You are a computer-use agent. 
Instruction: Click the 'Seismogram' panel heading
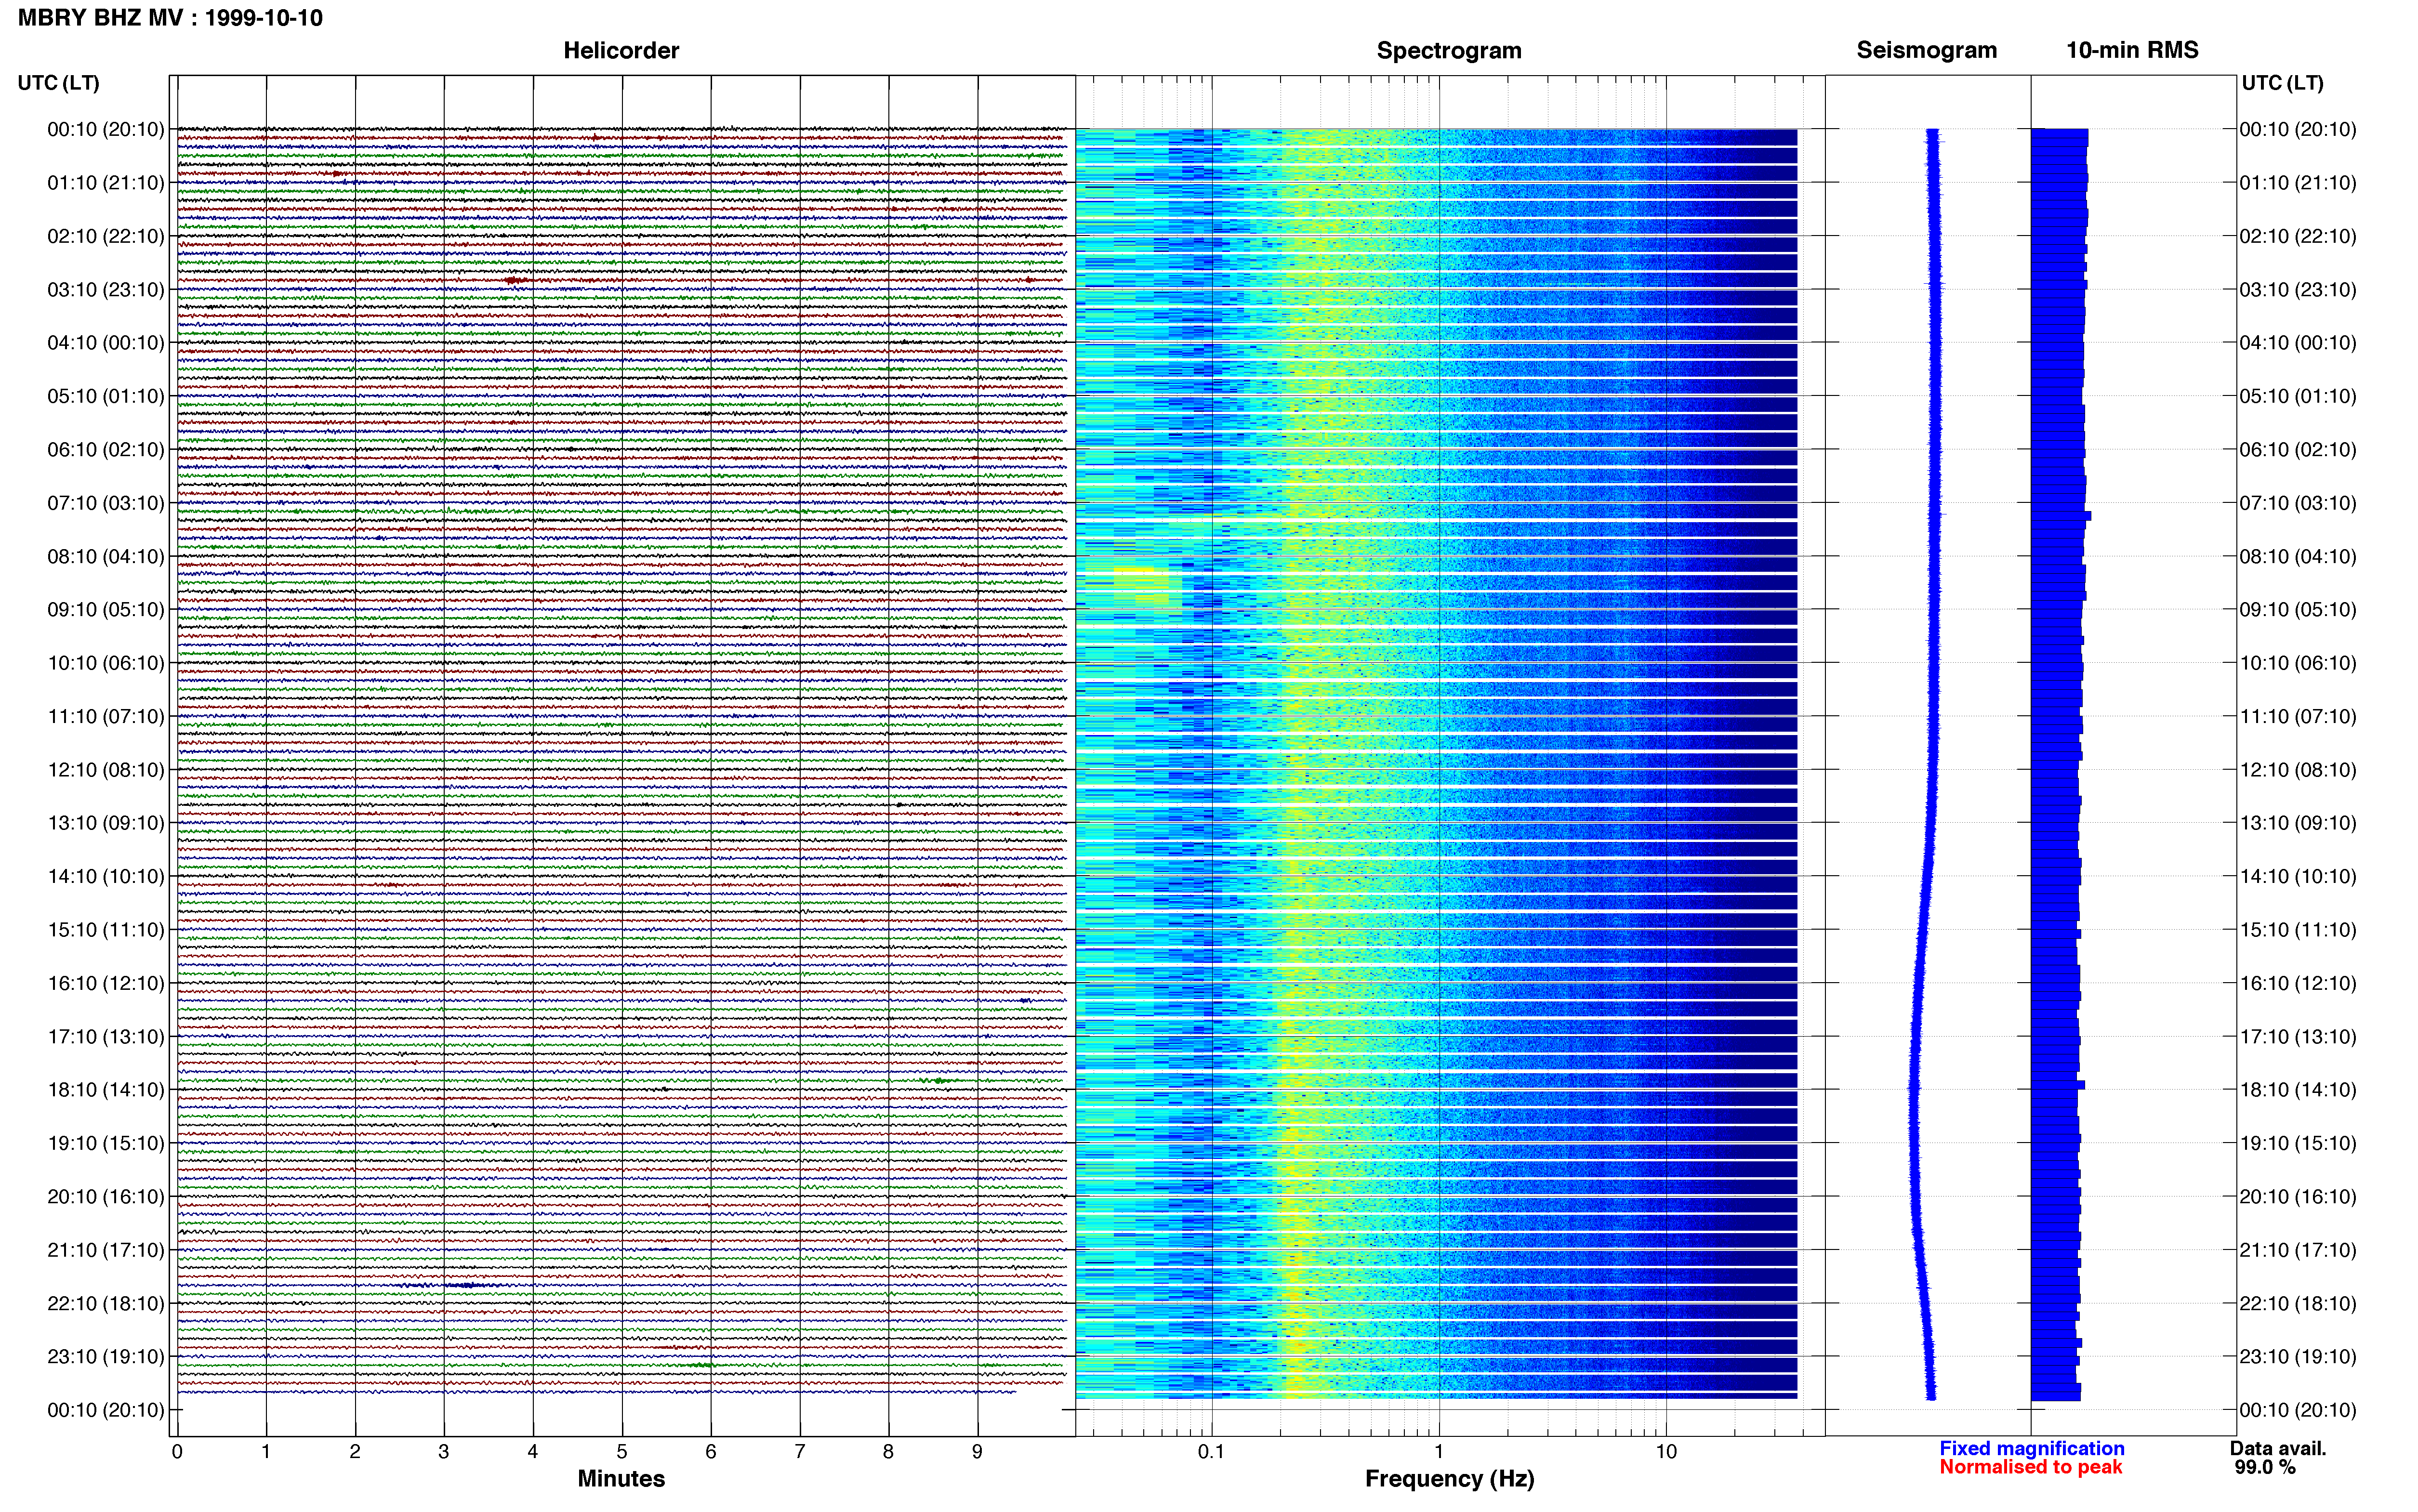click(x=1926, y=50)
